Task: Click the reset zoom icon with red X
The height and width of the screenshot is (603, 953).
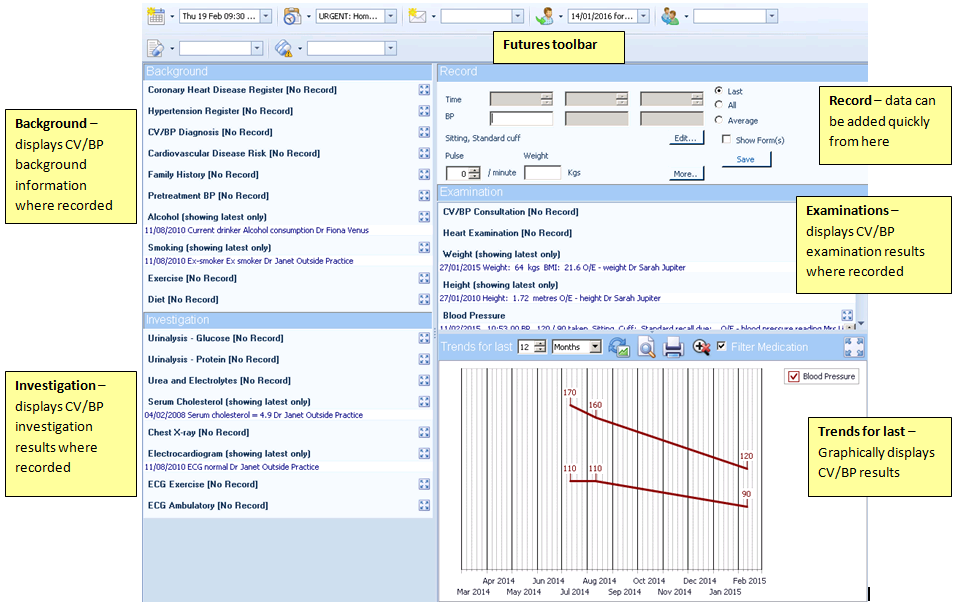Action: click(702, 347)
